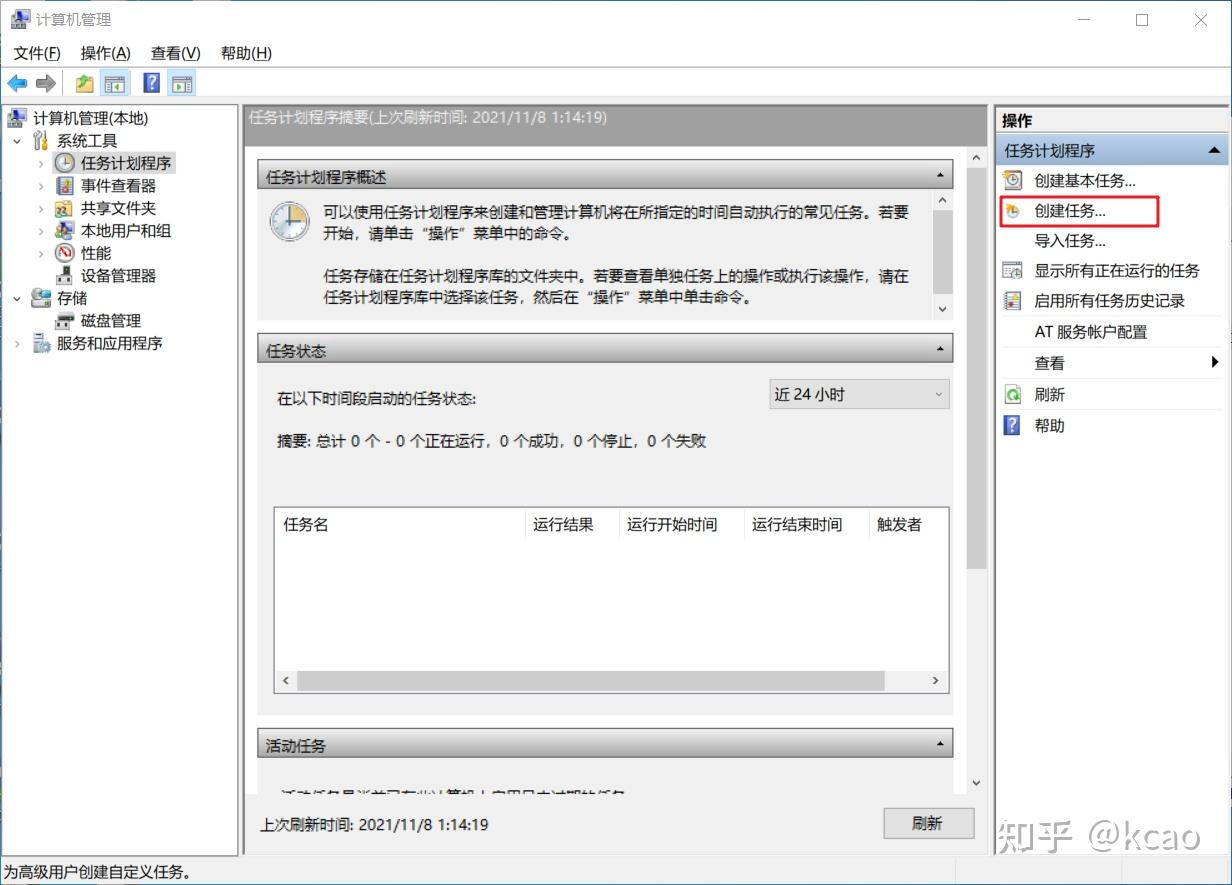Expand the 事件查看器 tree node
Image resolution: width=1232 pixels, height=885 pixels.
(x=41, y=186)
